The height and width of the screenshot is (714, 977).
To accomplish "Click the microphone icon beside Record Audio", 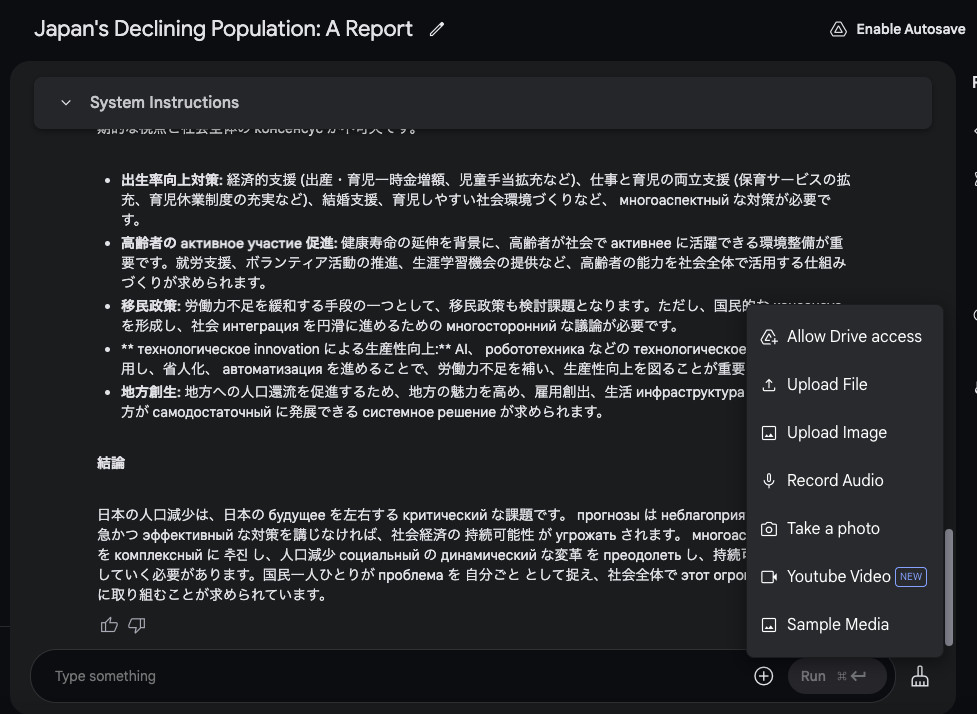I will 769,480.
